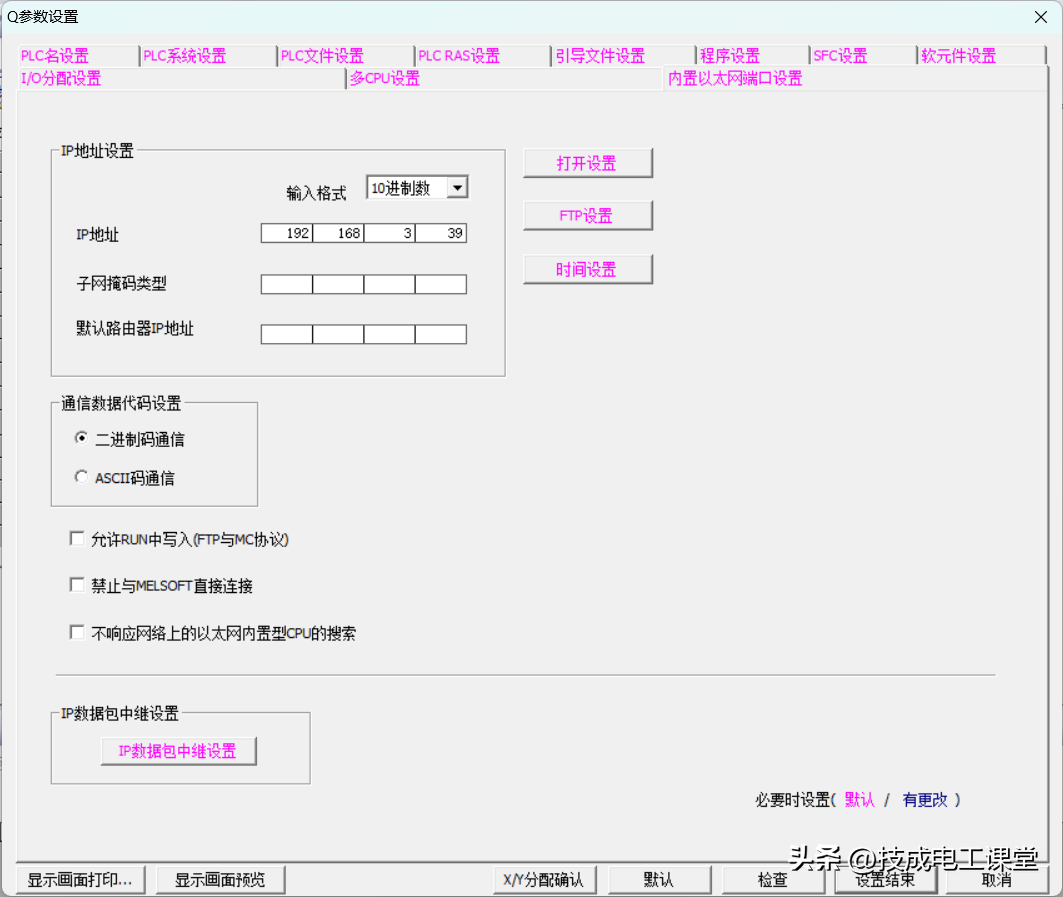Open FTP设置 dialog

coord(587,216)
